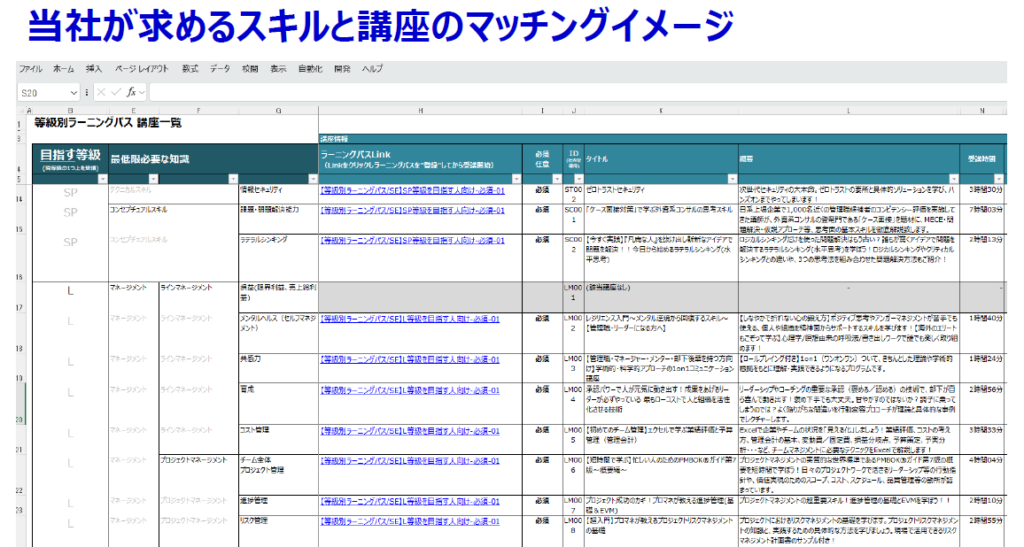Open the filter dropdown for 概要 column
Screen dimensions: 1024x547
point(953,179)
